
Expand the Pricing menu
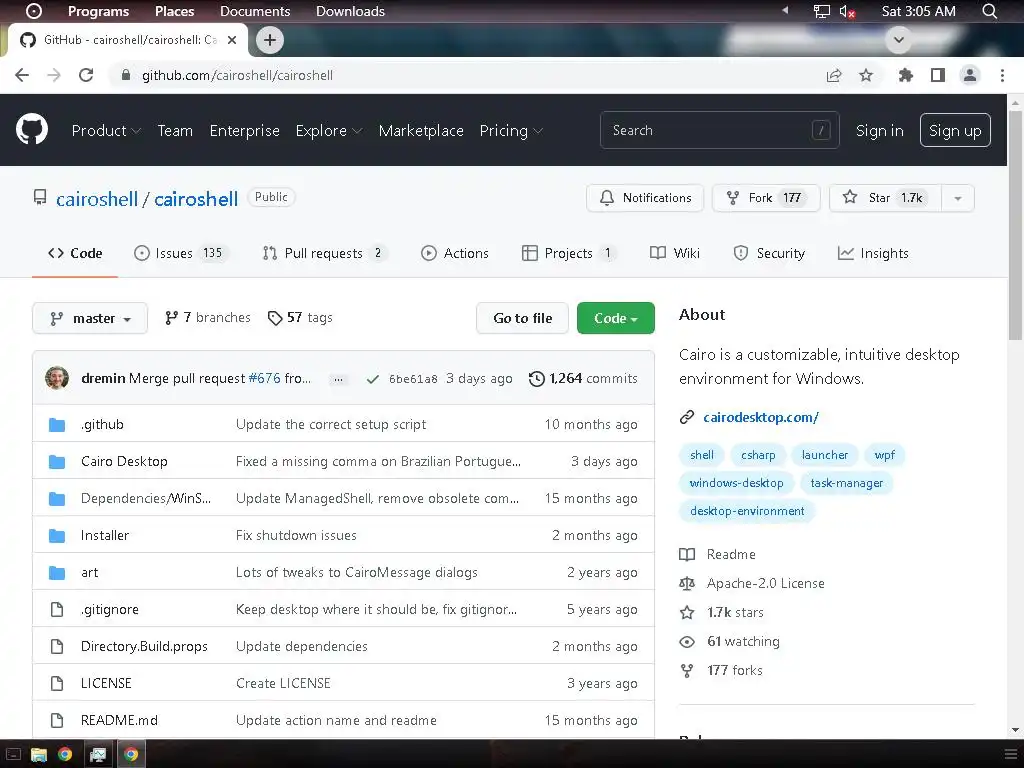[x=511, y=131]
